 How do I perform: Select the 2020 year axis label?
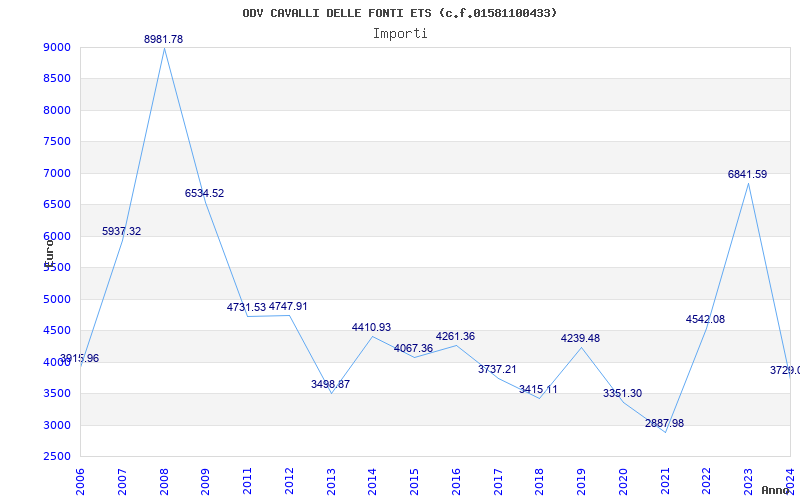point(623,482)
